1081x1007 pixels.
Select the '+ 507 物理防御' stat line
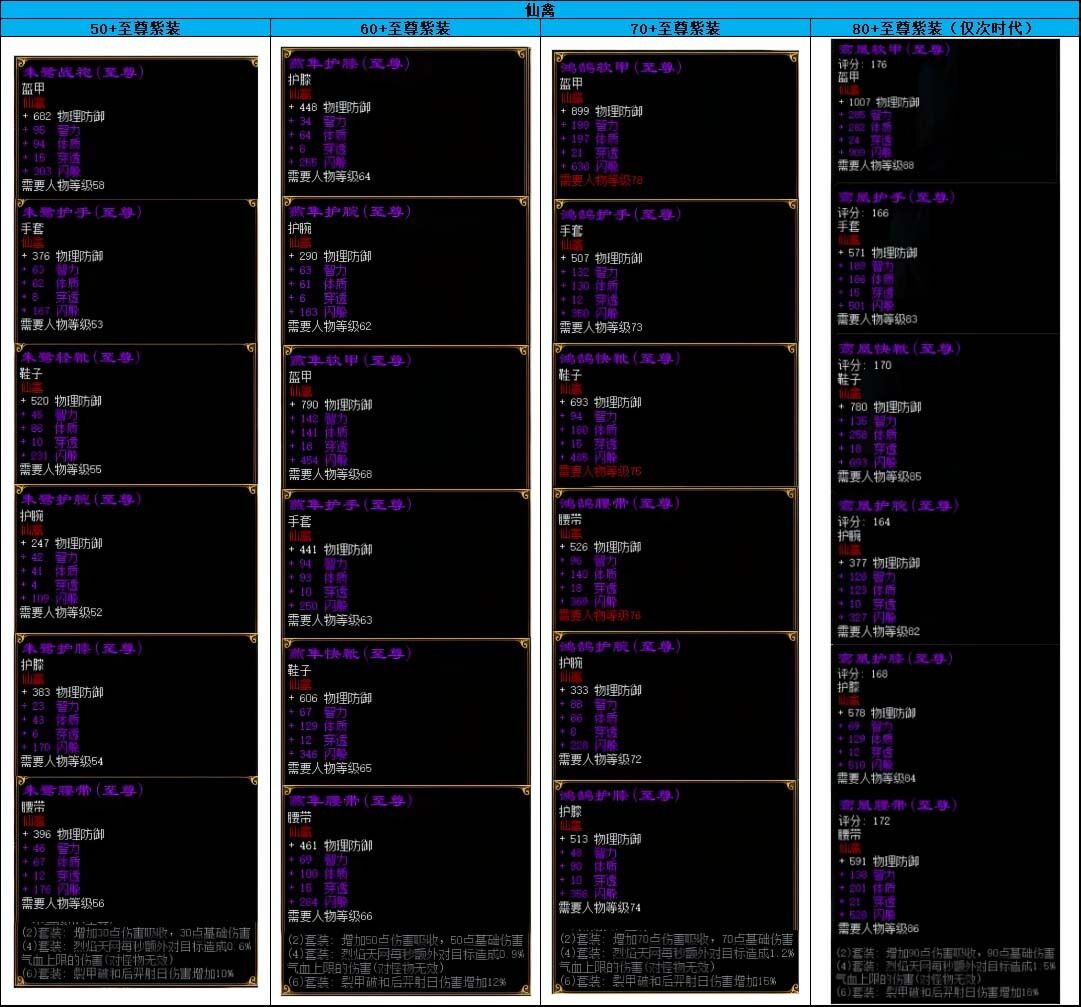[x=601, y=258]
